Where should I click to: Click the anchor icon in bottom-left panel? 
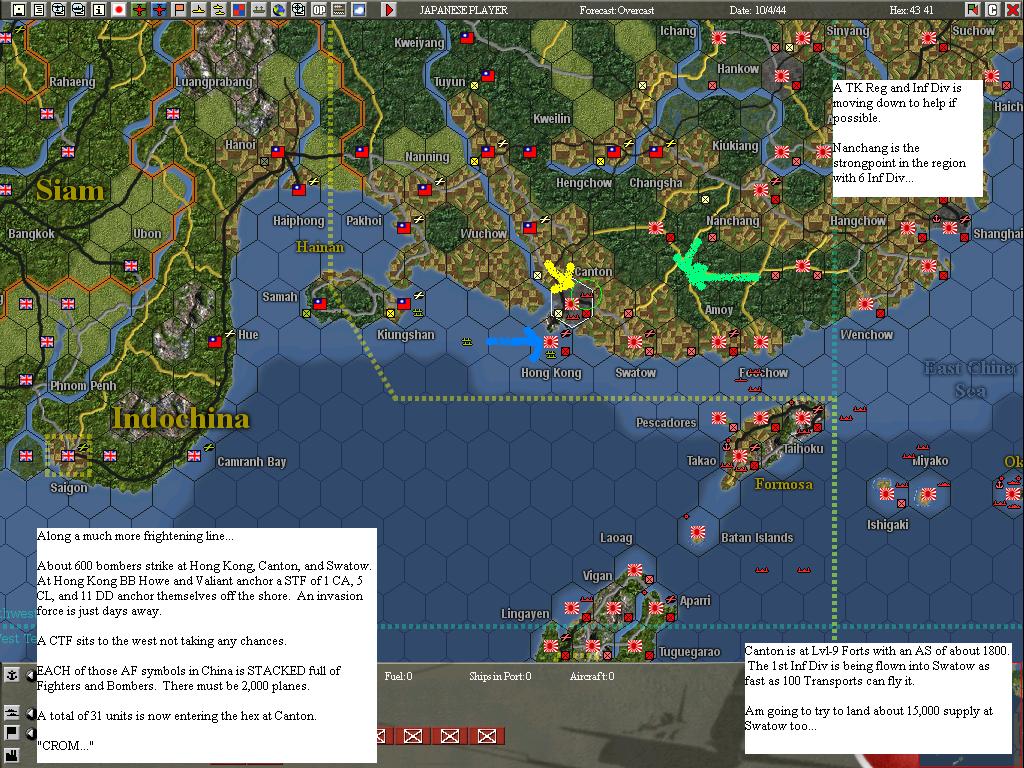11,675
